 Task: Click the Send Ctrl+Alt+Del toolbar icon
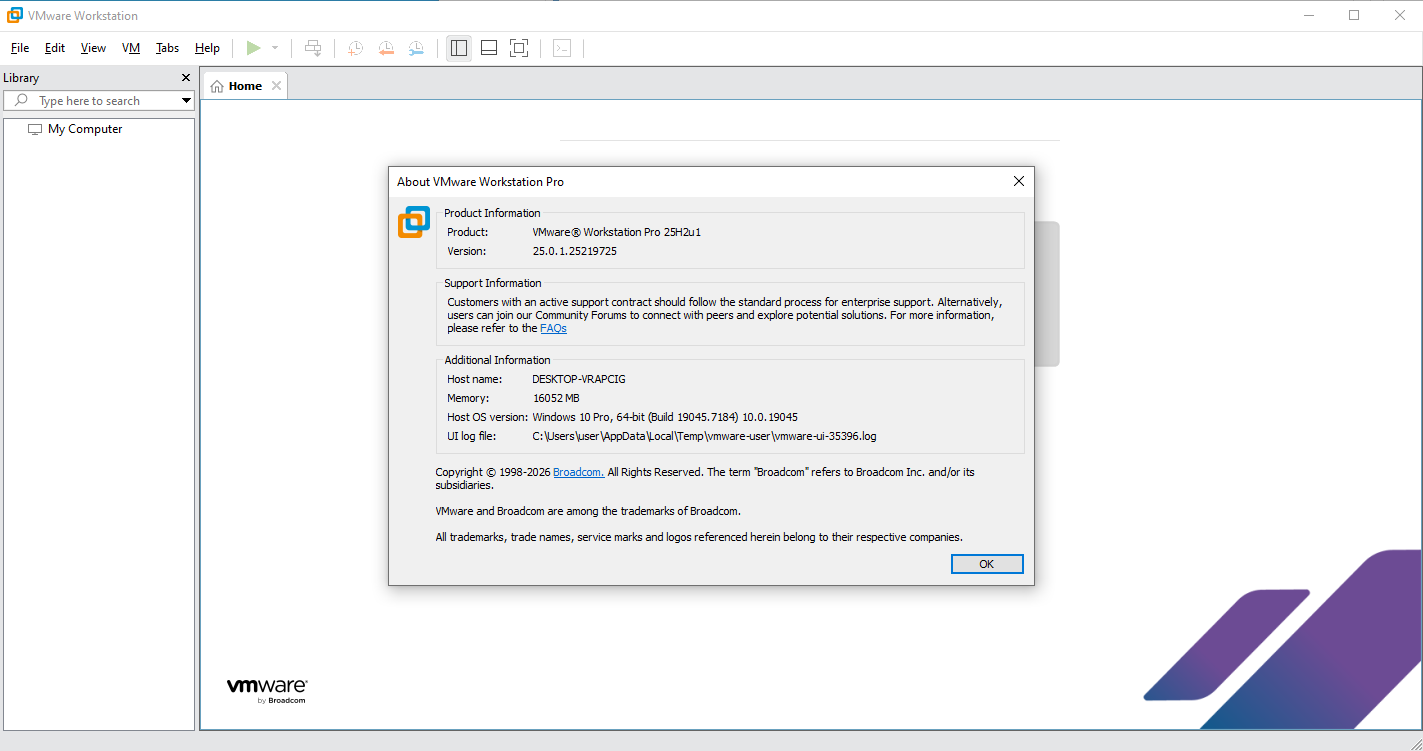[x=313, y=48]
